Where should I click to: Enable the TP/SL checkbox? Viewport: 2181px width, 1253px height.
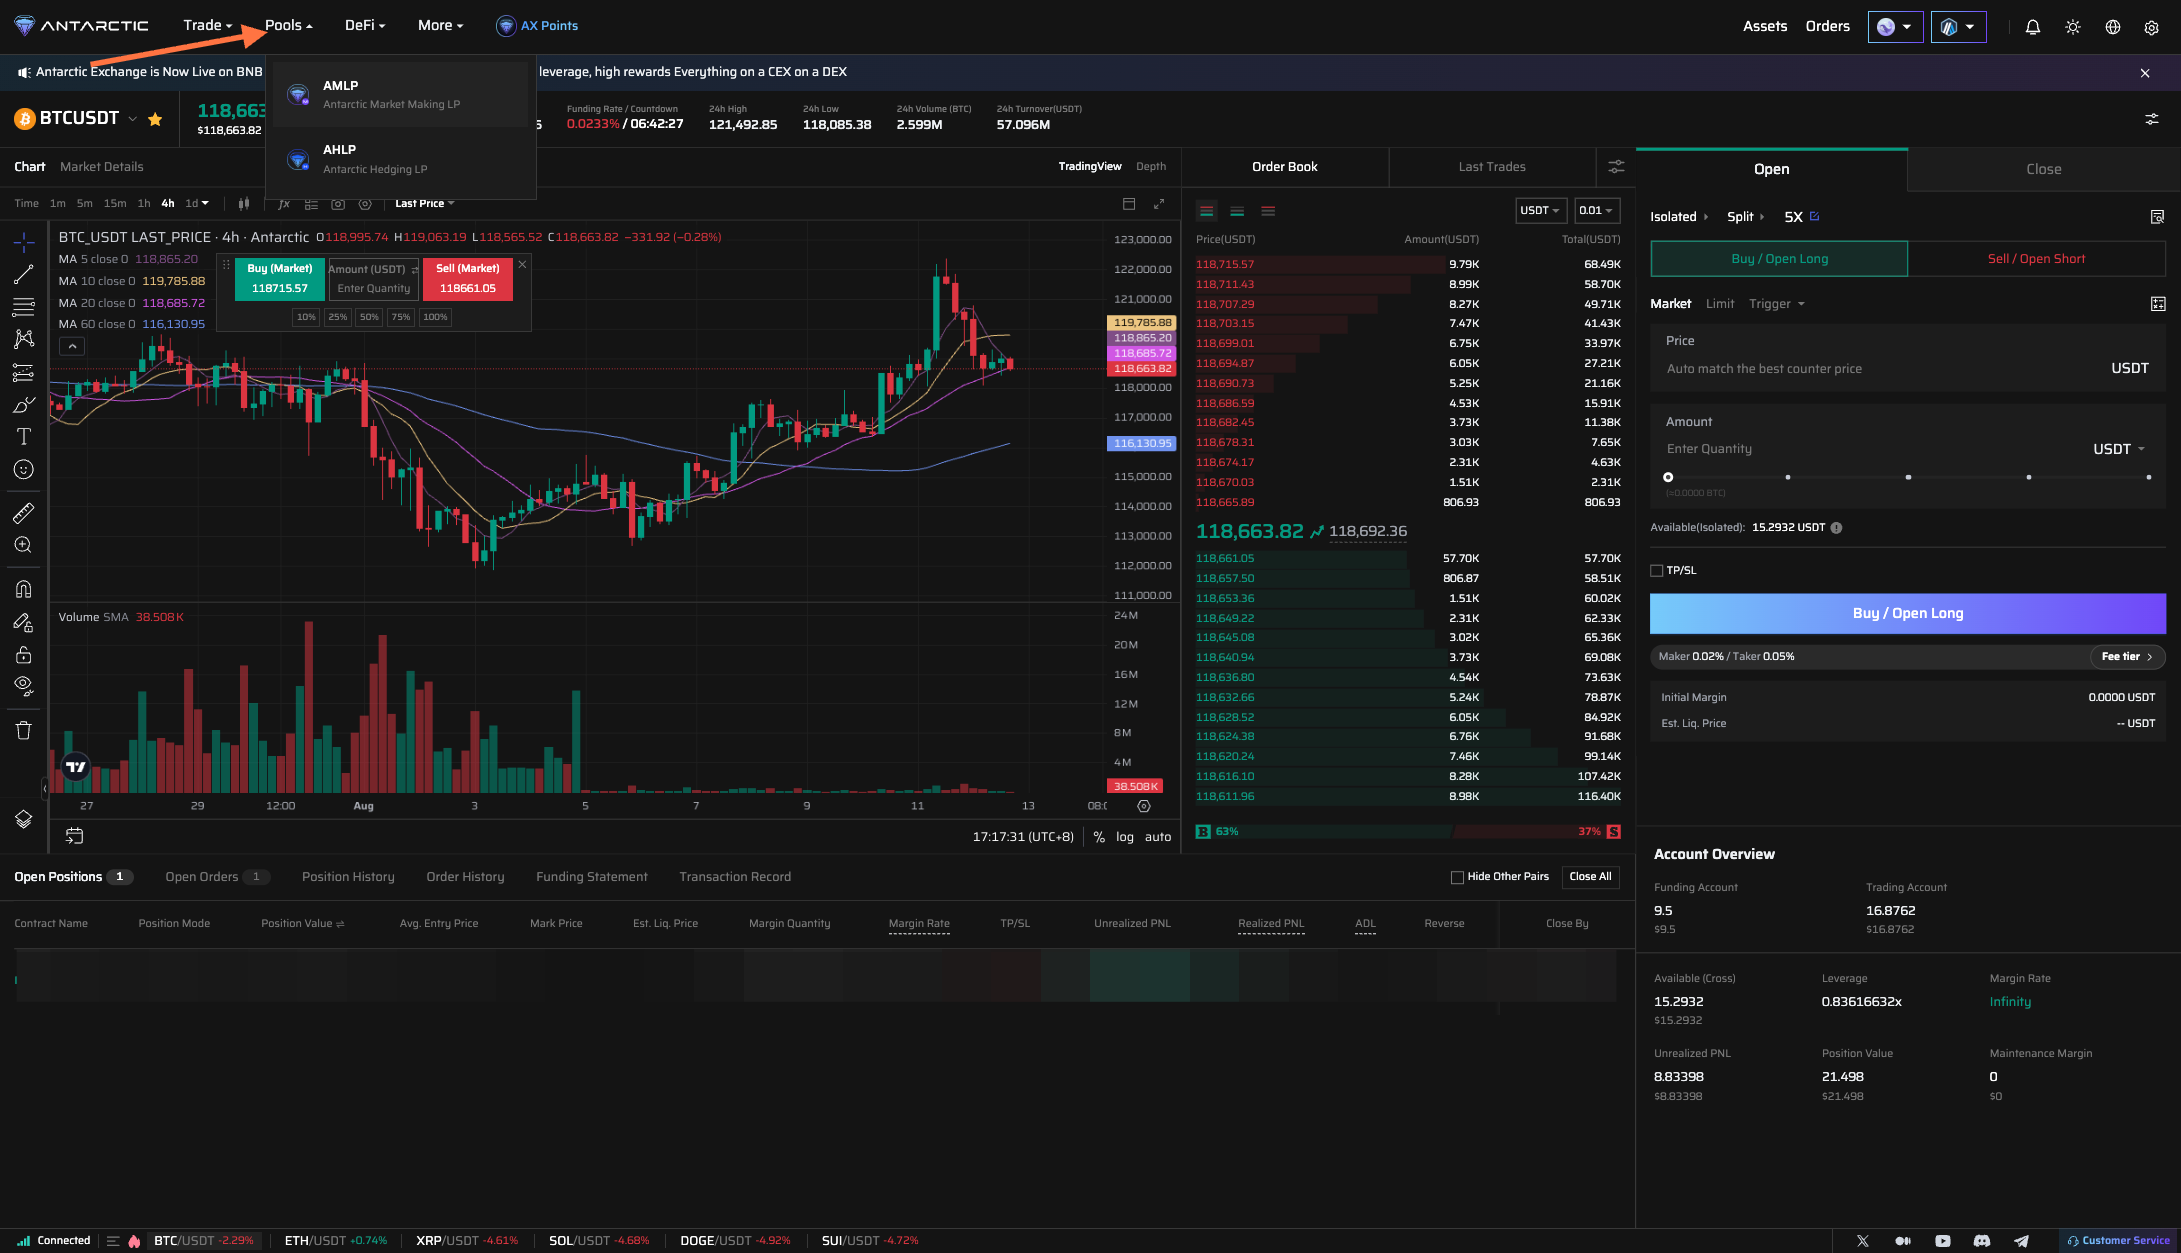click(1657, 571)
